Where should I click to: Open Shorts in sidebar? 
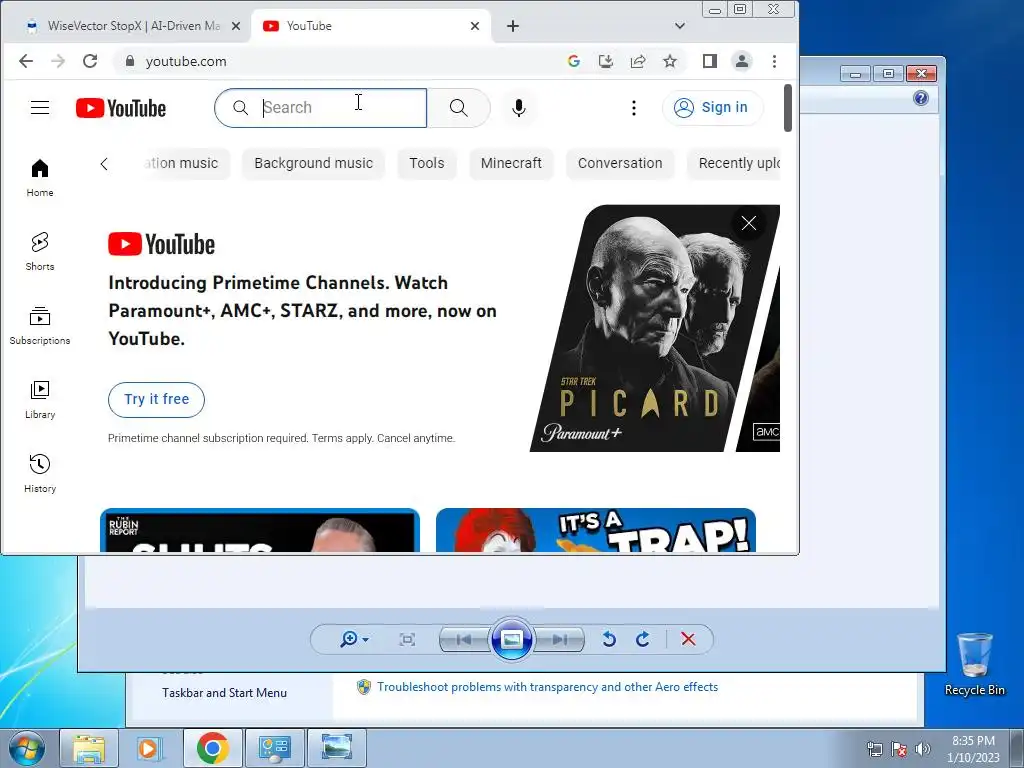pos(40,251)
